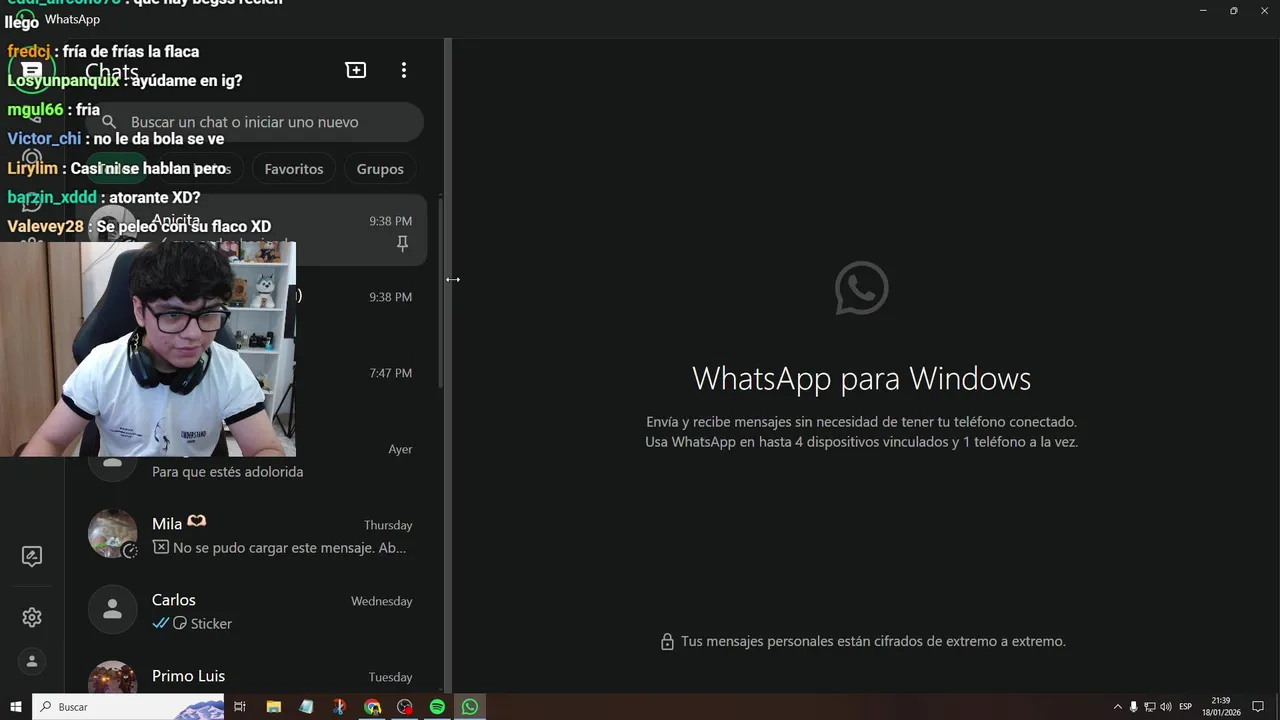Filter chats by Grupos
This screenshot has width=1280, height=720.
point(380,169)
